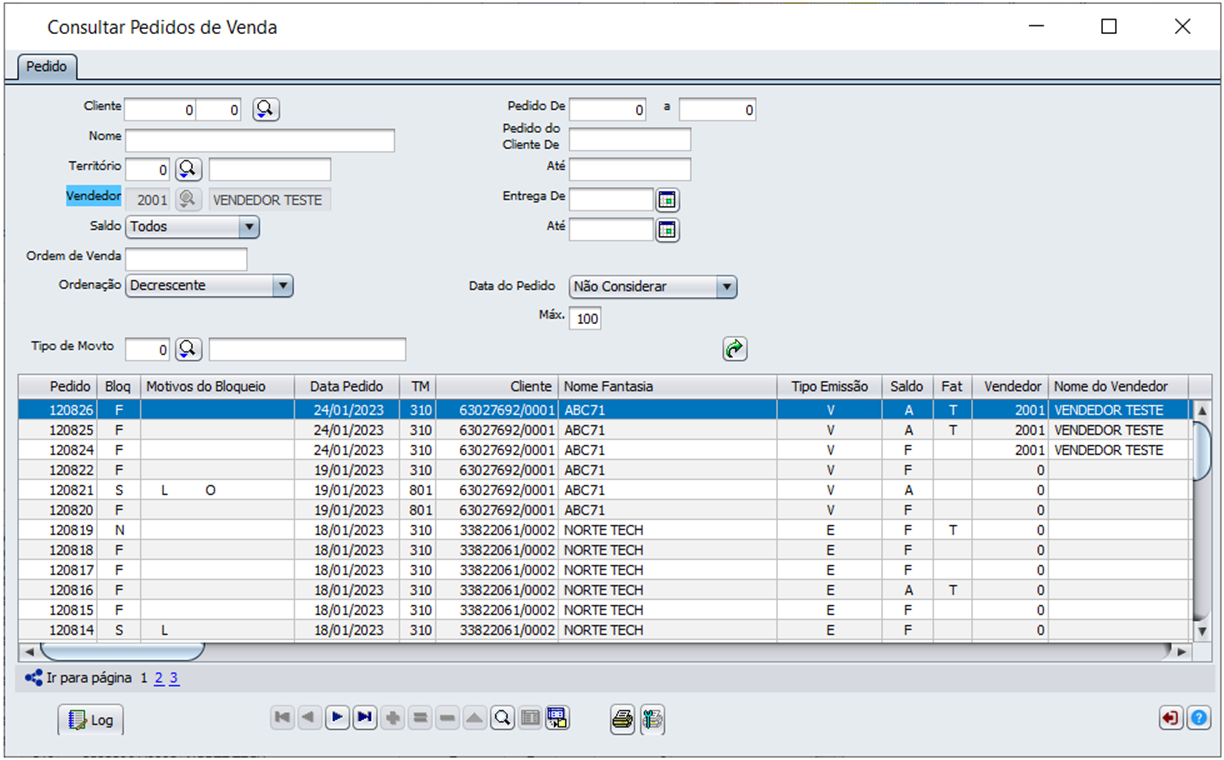Select order row 120822
The width and height of the screenshot is (1224, 760).
pos(605,470)
